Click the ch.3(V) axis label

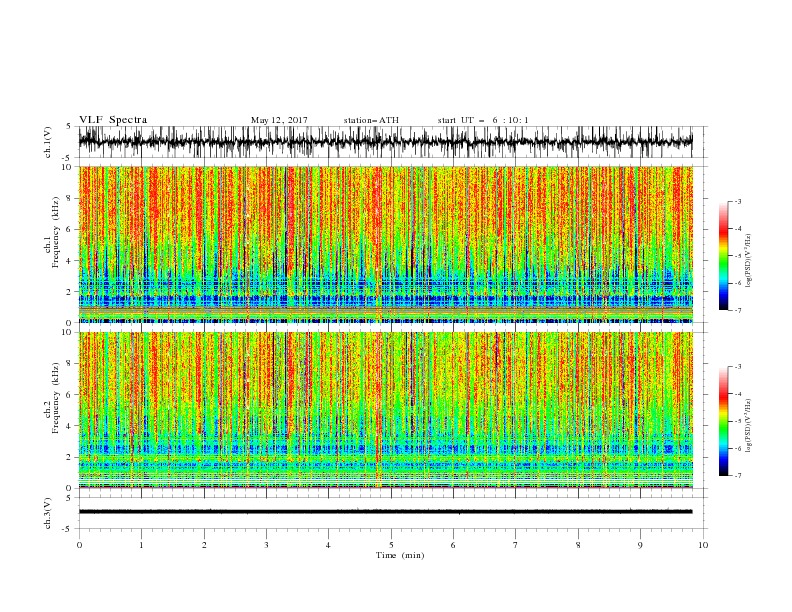(x=48, y=513)
